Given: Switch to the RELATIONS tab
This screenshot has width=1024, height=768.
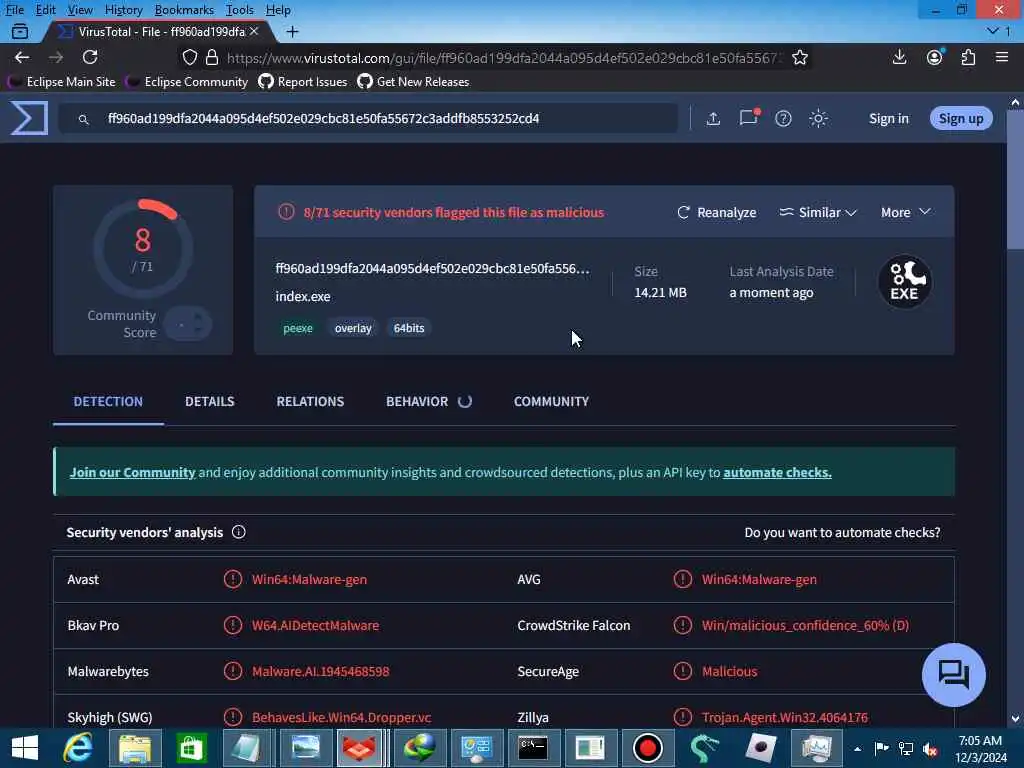Looking at the screenshot, I should click(310, 402).
